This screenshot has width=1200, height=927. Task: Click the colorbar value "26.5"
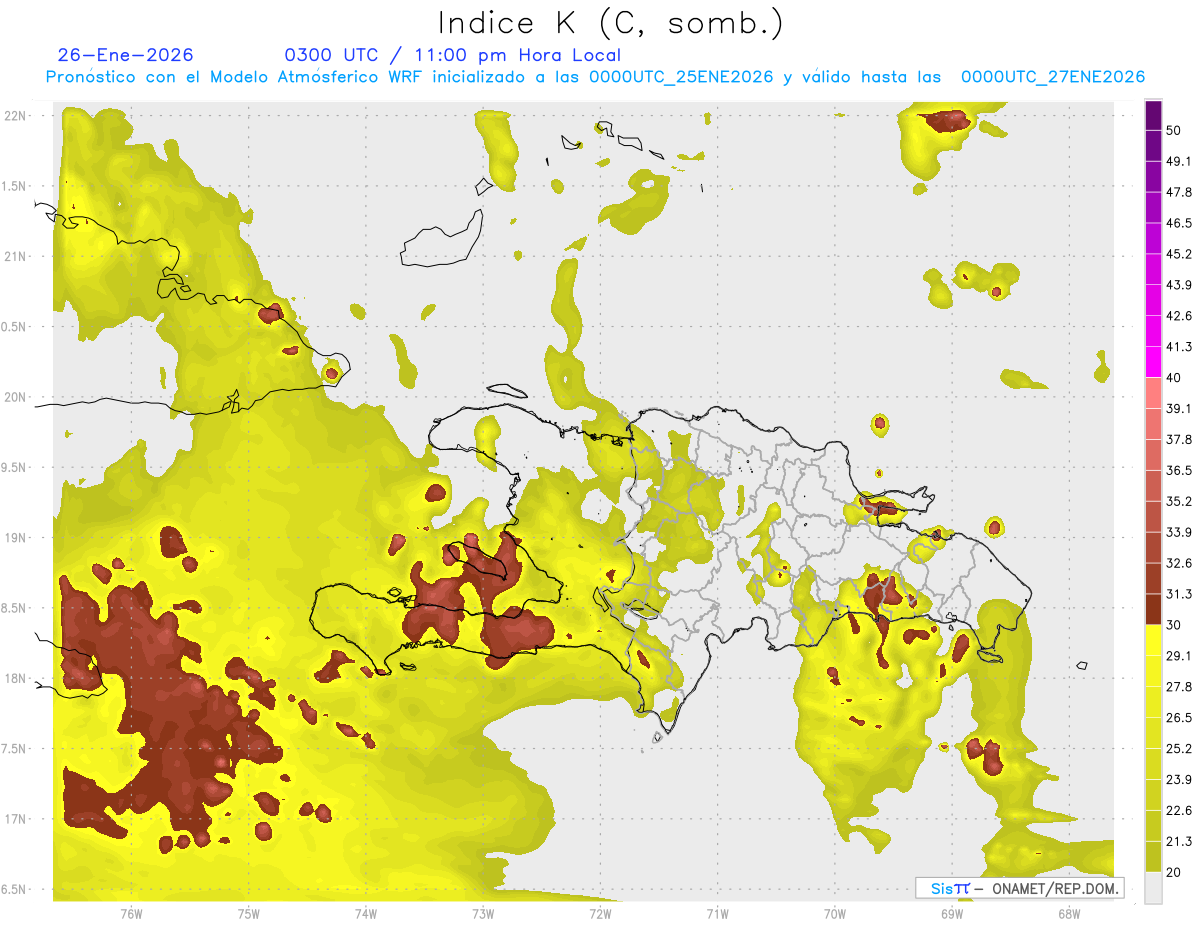(x=1179, y=718)
